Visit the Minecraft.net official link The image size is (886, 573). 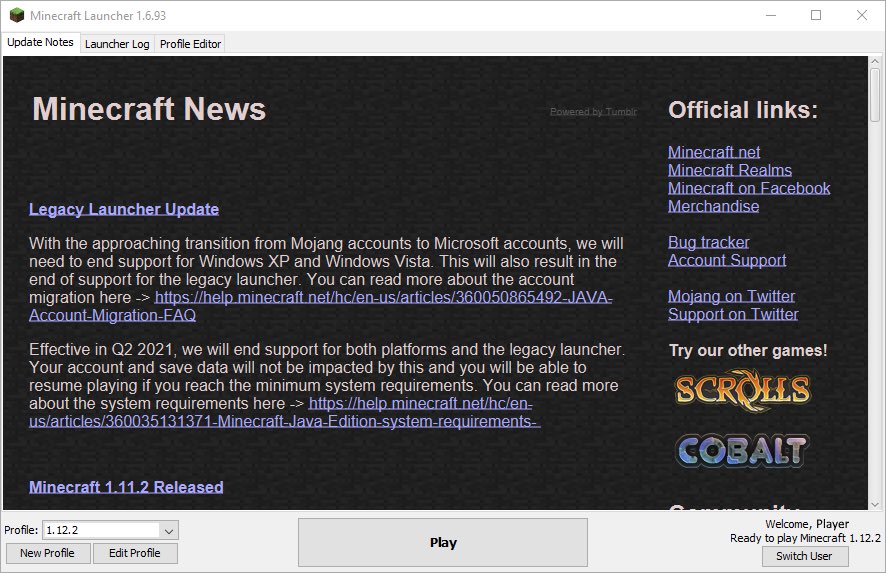tap(714, 152)
